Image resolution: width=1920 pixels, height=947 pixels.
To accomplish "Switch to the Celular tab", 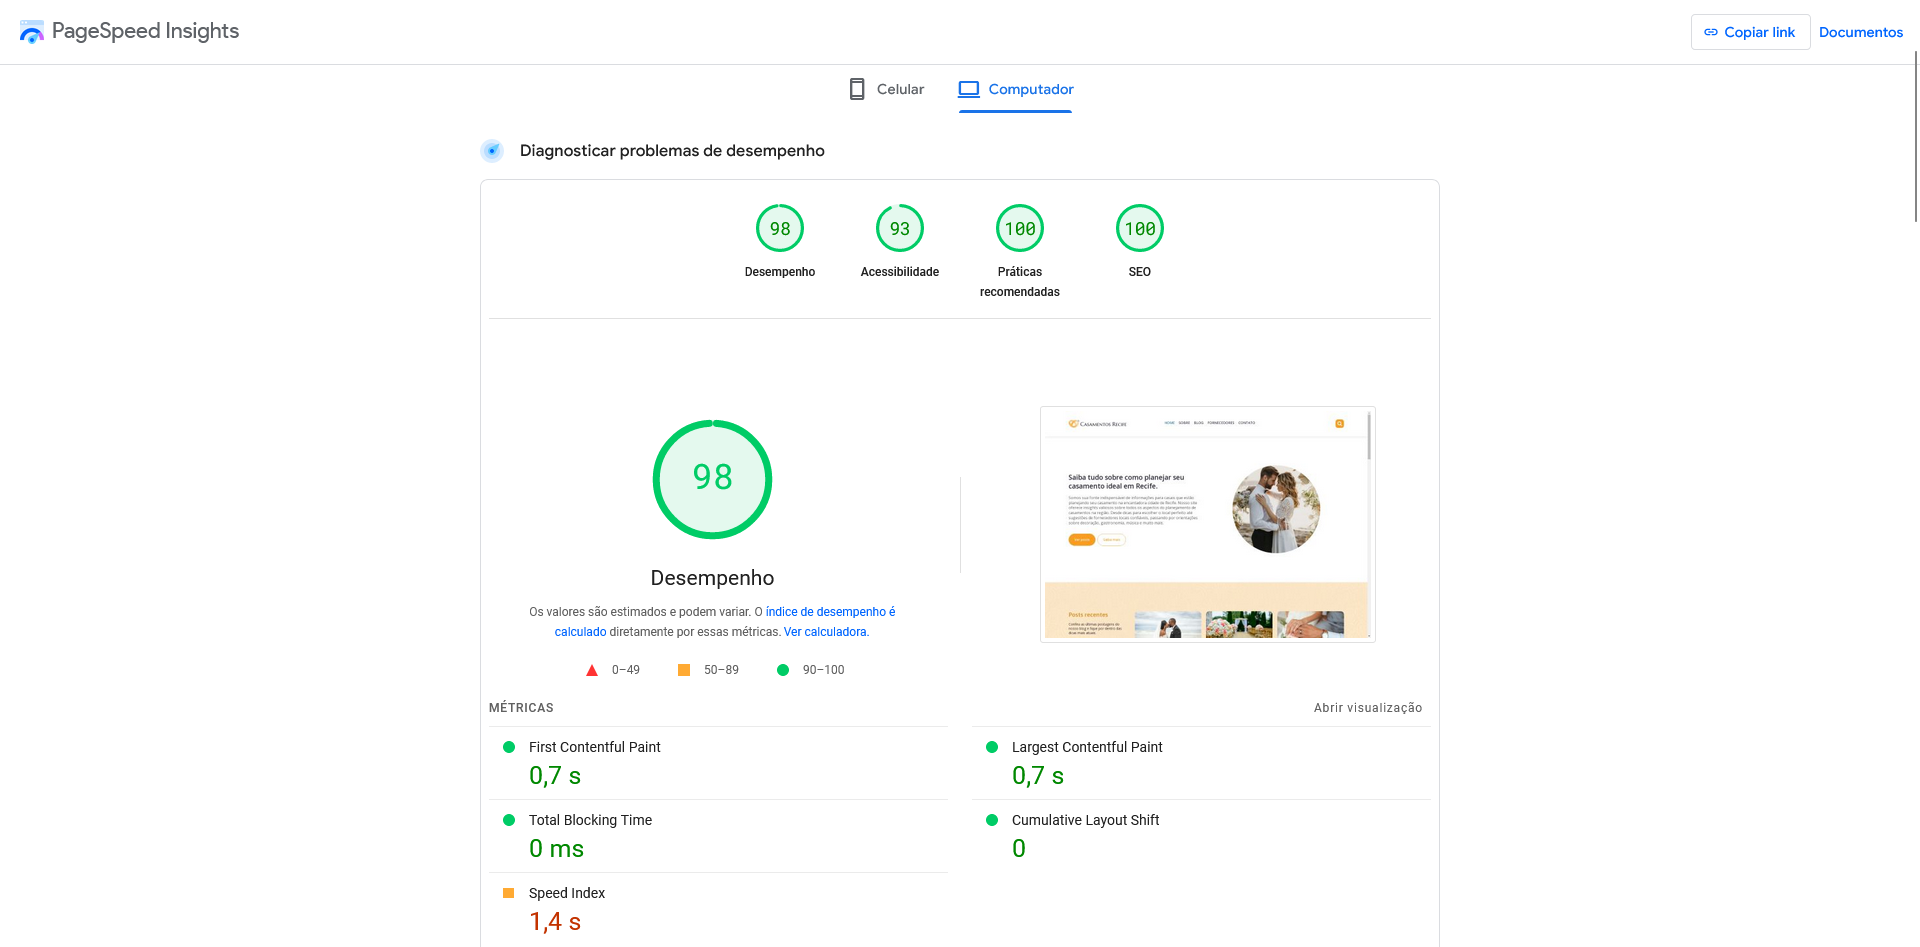I will coord(886,89).
